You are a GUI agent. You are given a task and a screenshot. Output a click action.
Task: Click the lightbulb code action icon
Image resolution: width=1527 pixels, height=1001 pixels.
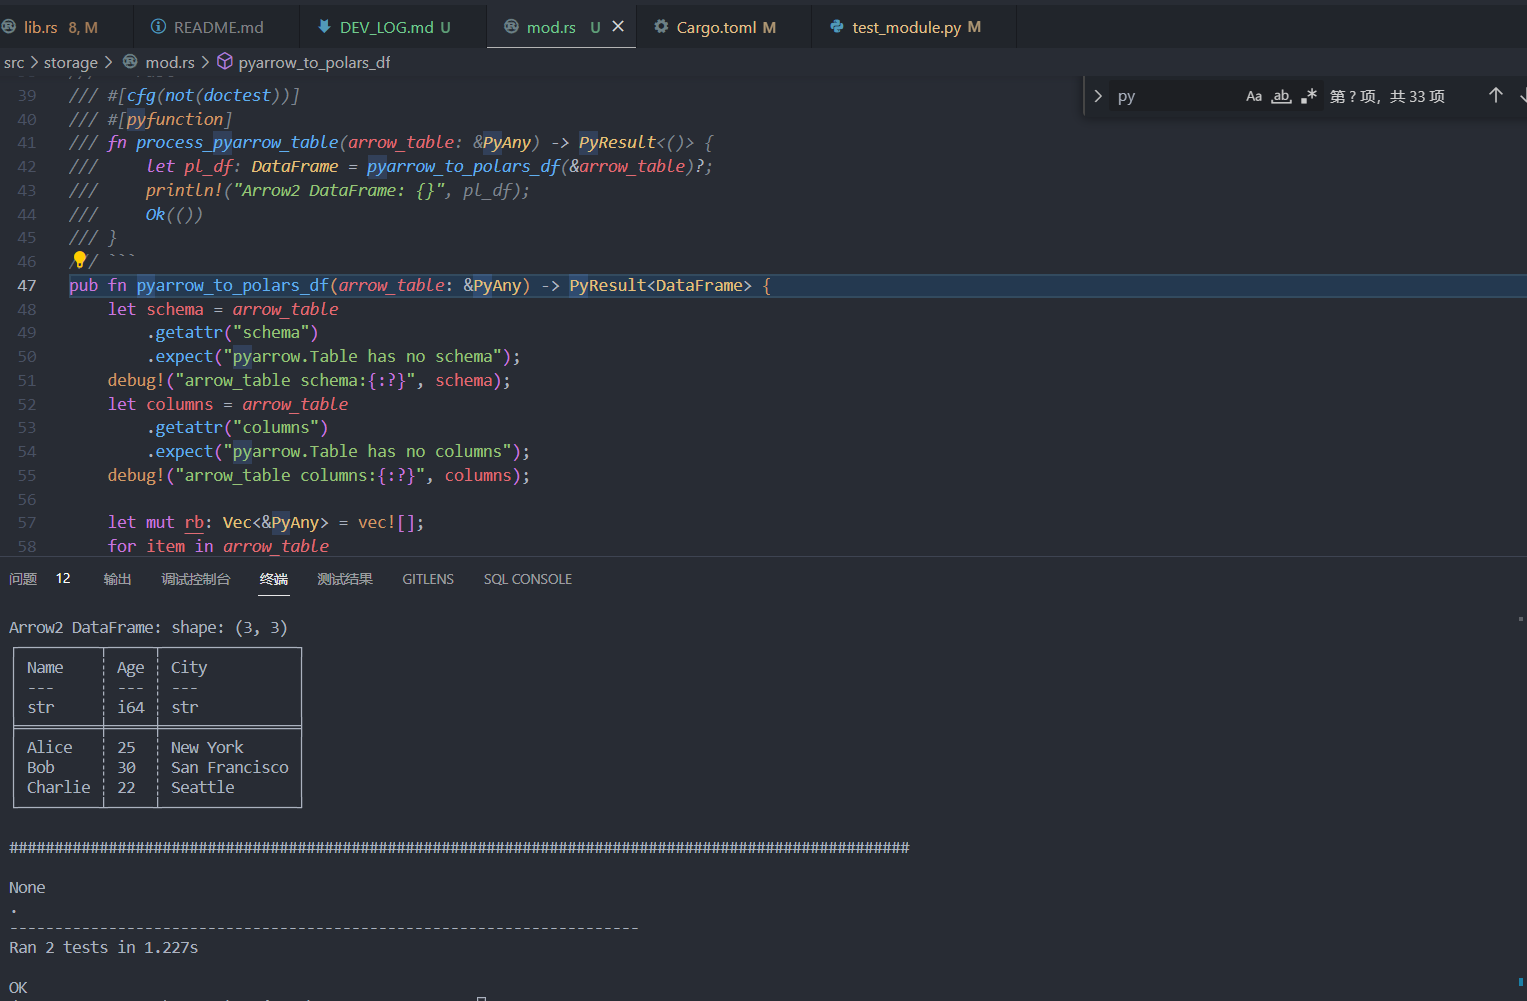pos(80,260)
